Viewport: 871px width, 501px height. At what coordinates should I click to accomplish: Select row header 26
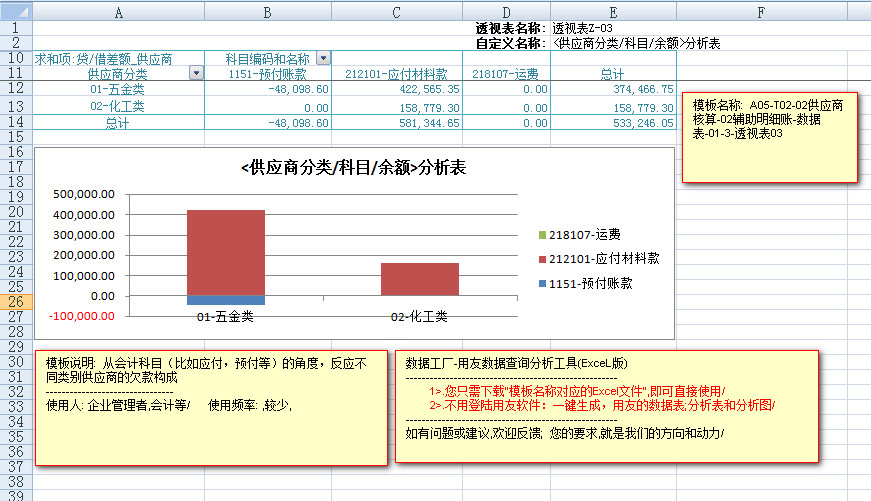(16, 301)
